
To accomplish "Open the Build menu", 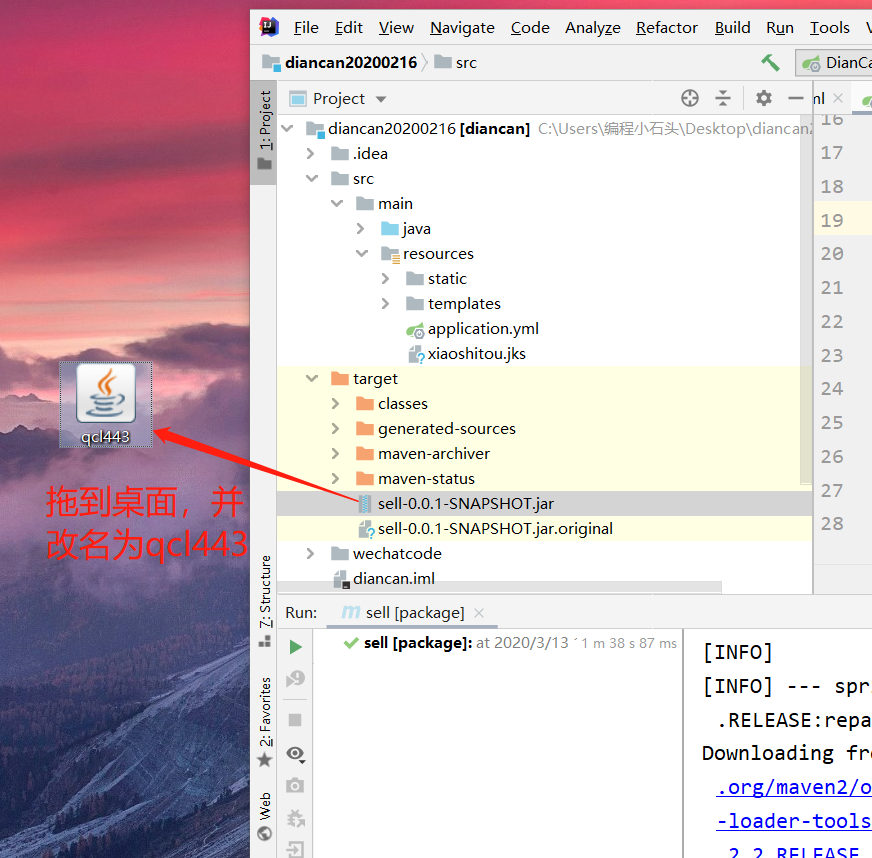I will [732, 27].
